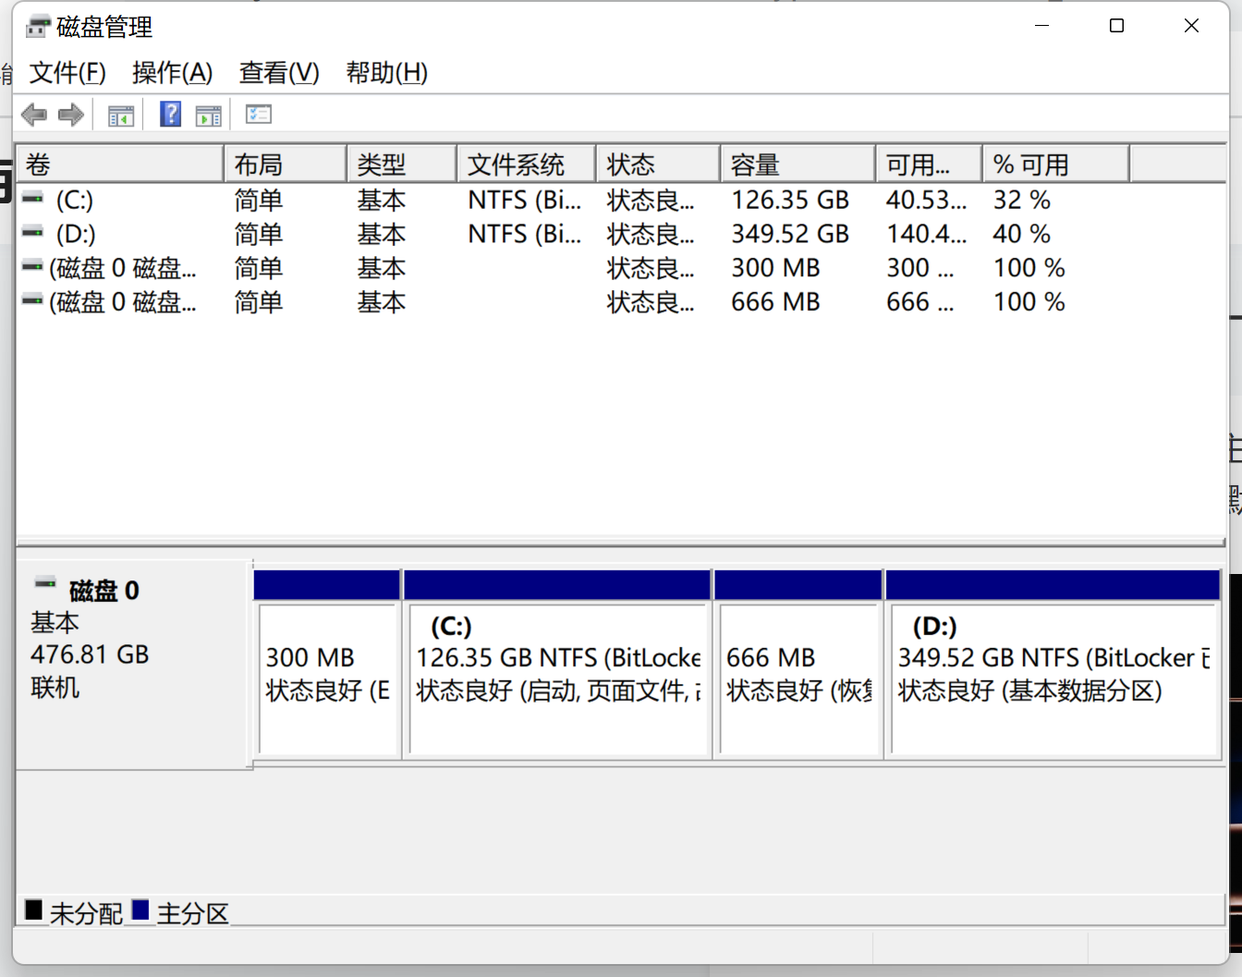Image resolution: width=1242 pixels, height=977 pixels.
Task: Select the Disk 0 drive icon label
Action: pyautogui.click(x=45, y=582)
